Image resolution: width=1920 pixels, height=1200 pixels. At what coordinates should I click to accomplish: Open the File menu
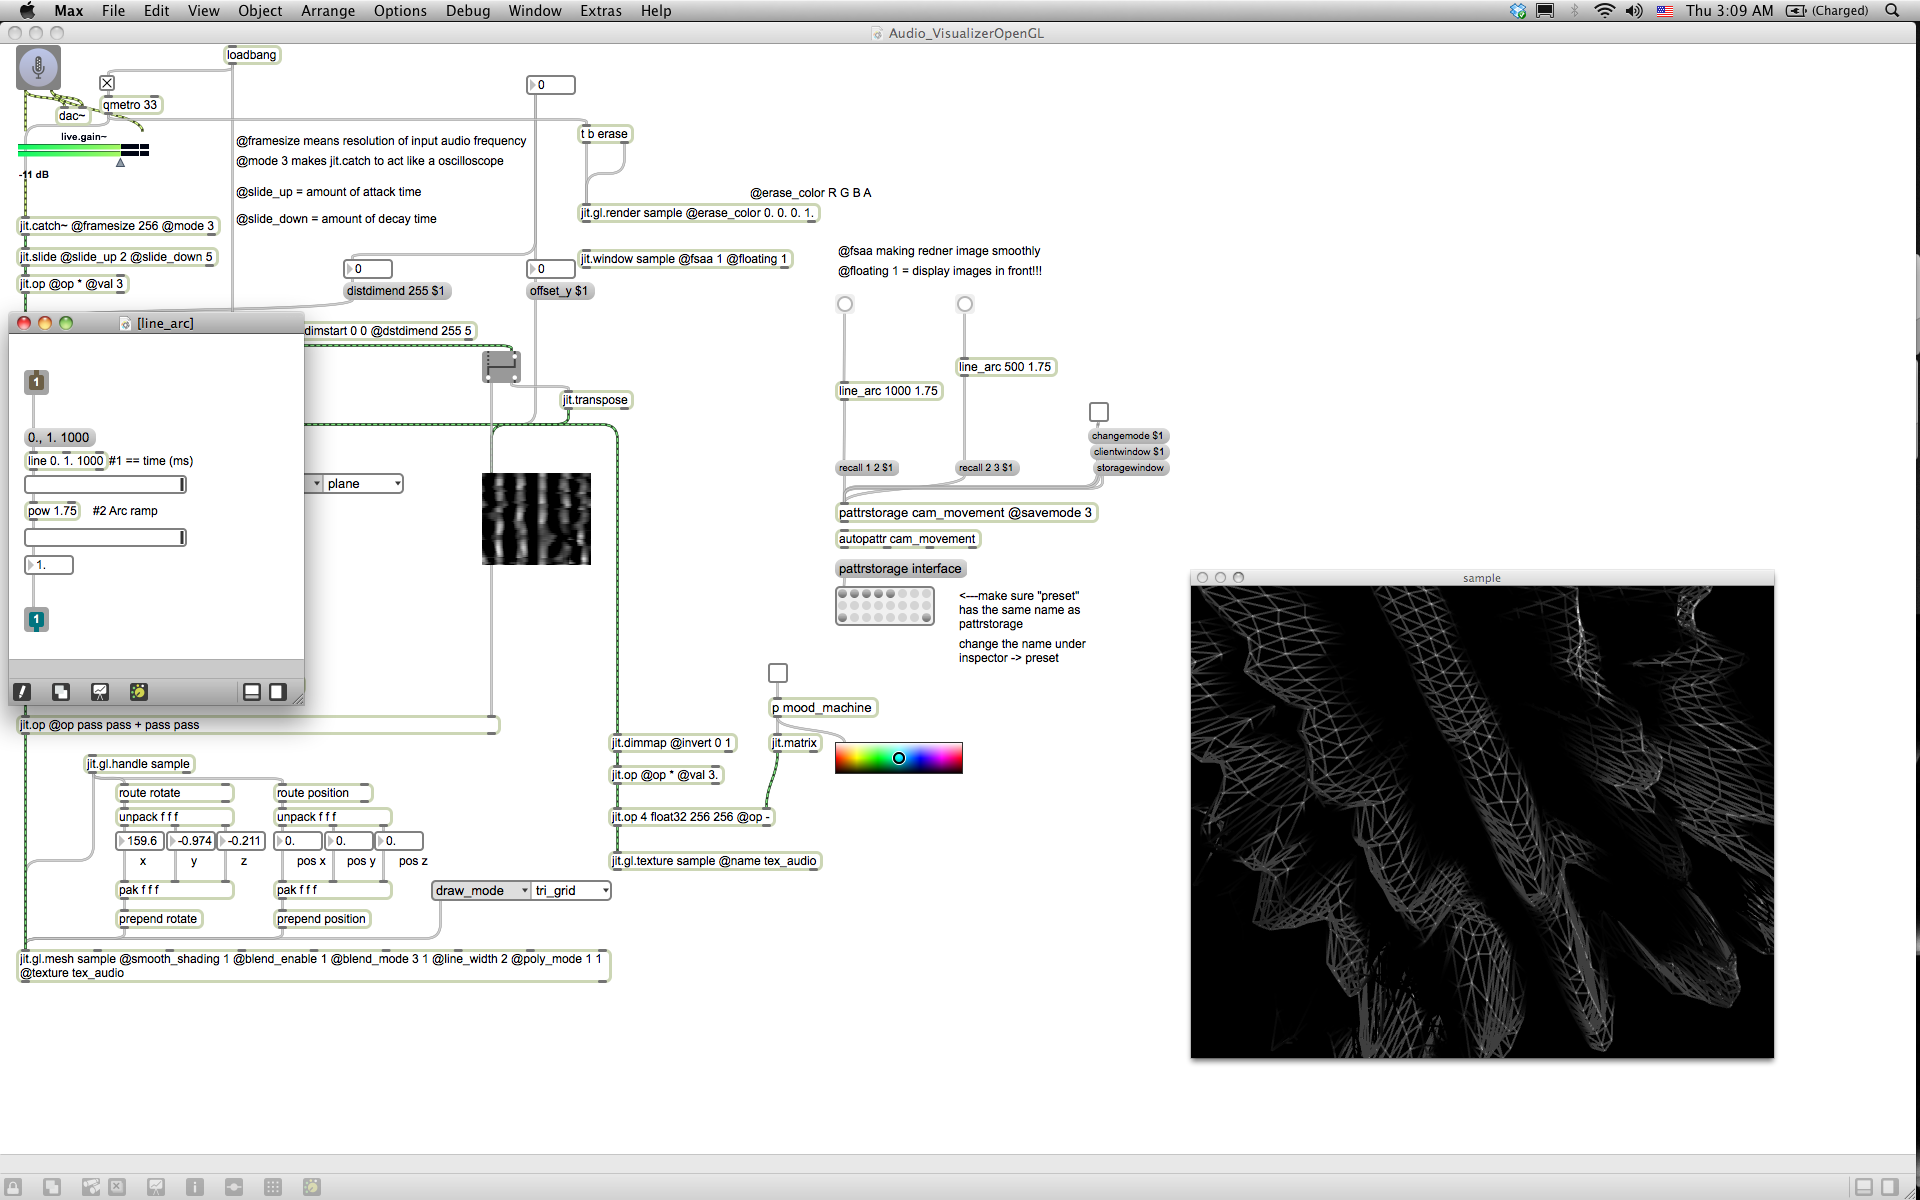coord(113,11)
